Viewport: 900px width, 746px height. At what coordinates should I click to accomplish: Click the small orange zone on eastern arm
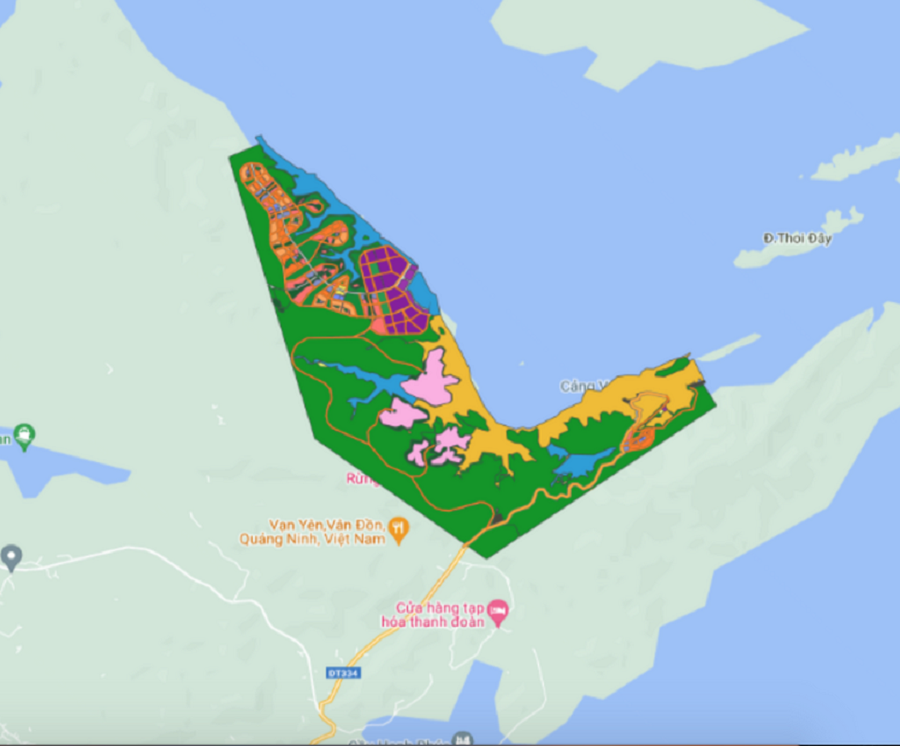click(x=638, y=438)
